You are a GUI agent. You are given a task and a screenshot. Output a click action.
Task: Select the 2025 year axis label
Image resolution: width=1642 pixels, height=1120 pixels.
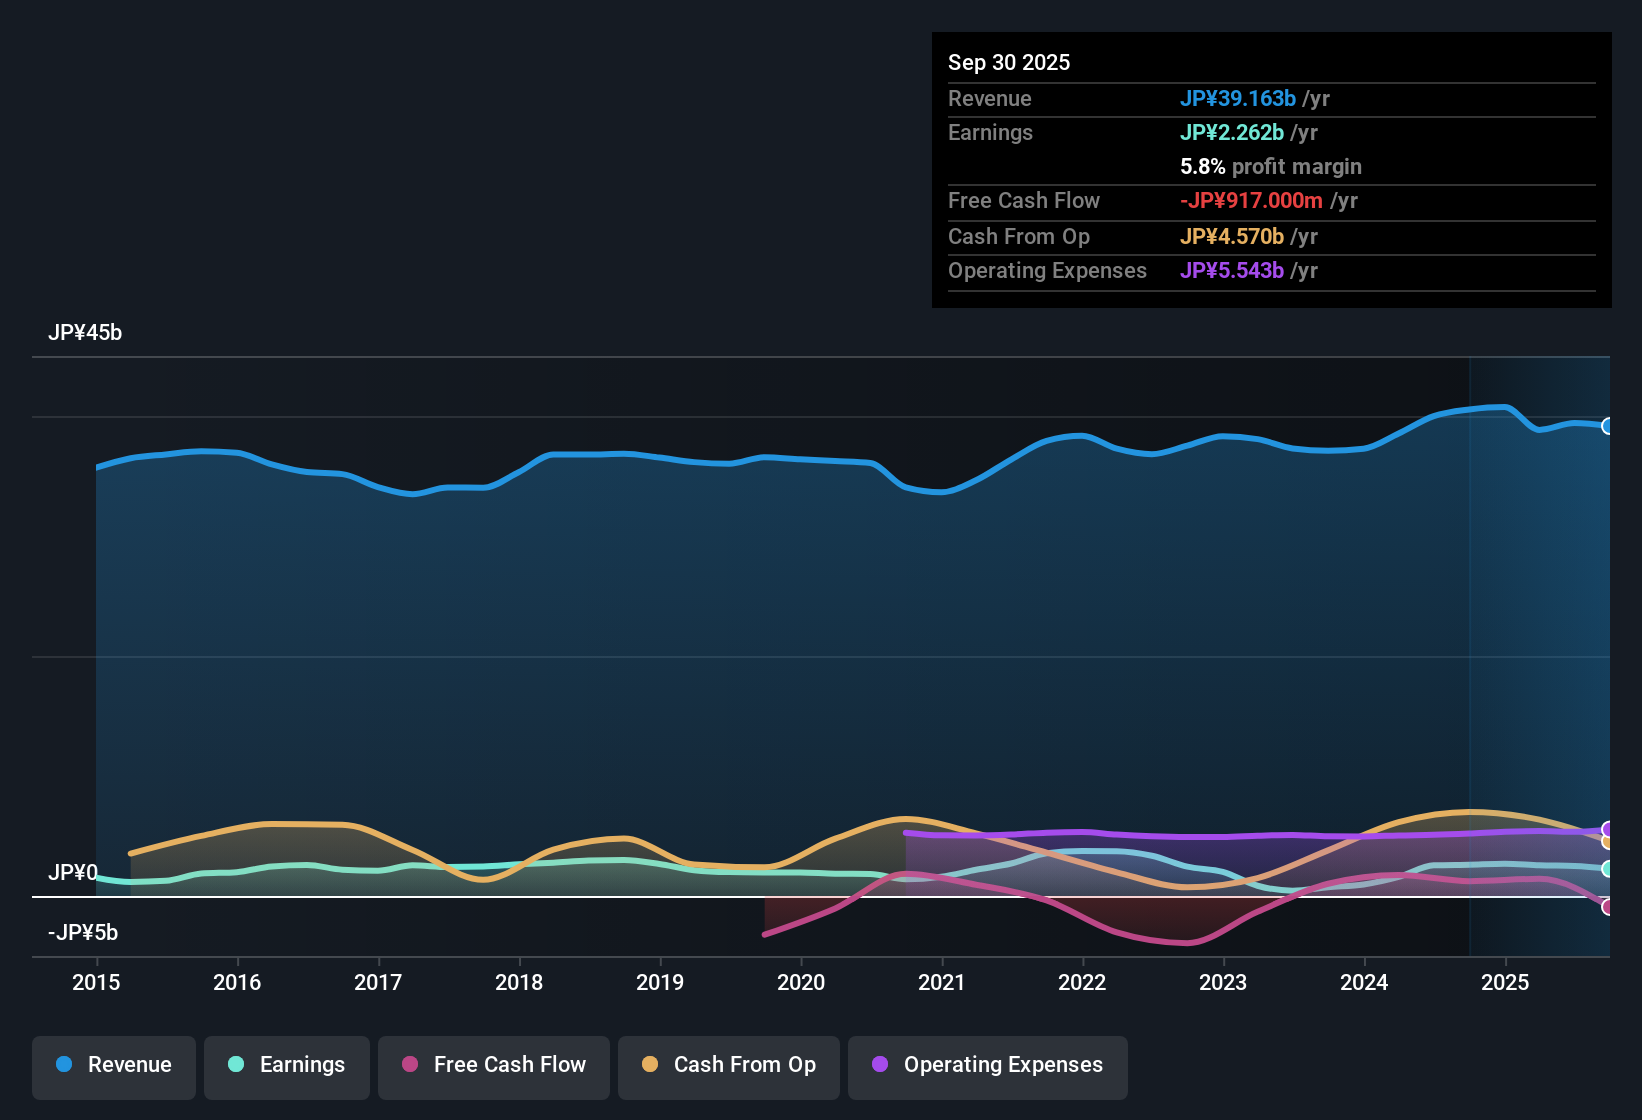tap(1506, 983)
